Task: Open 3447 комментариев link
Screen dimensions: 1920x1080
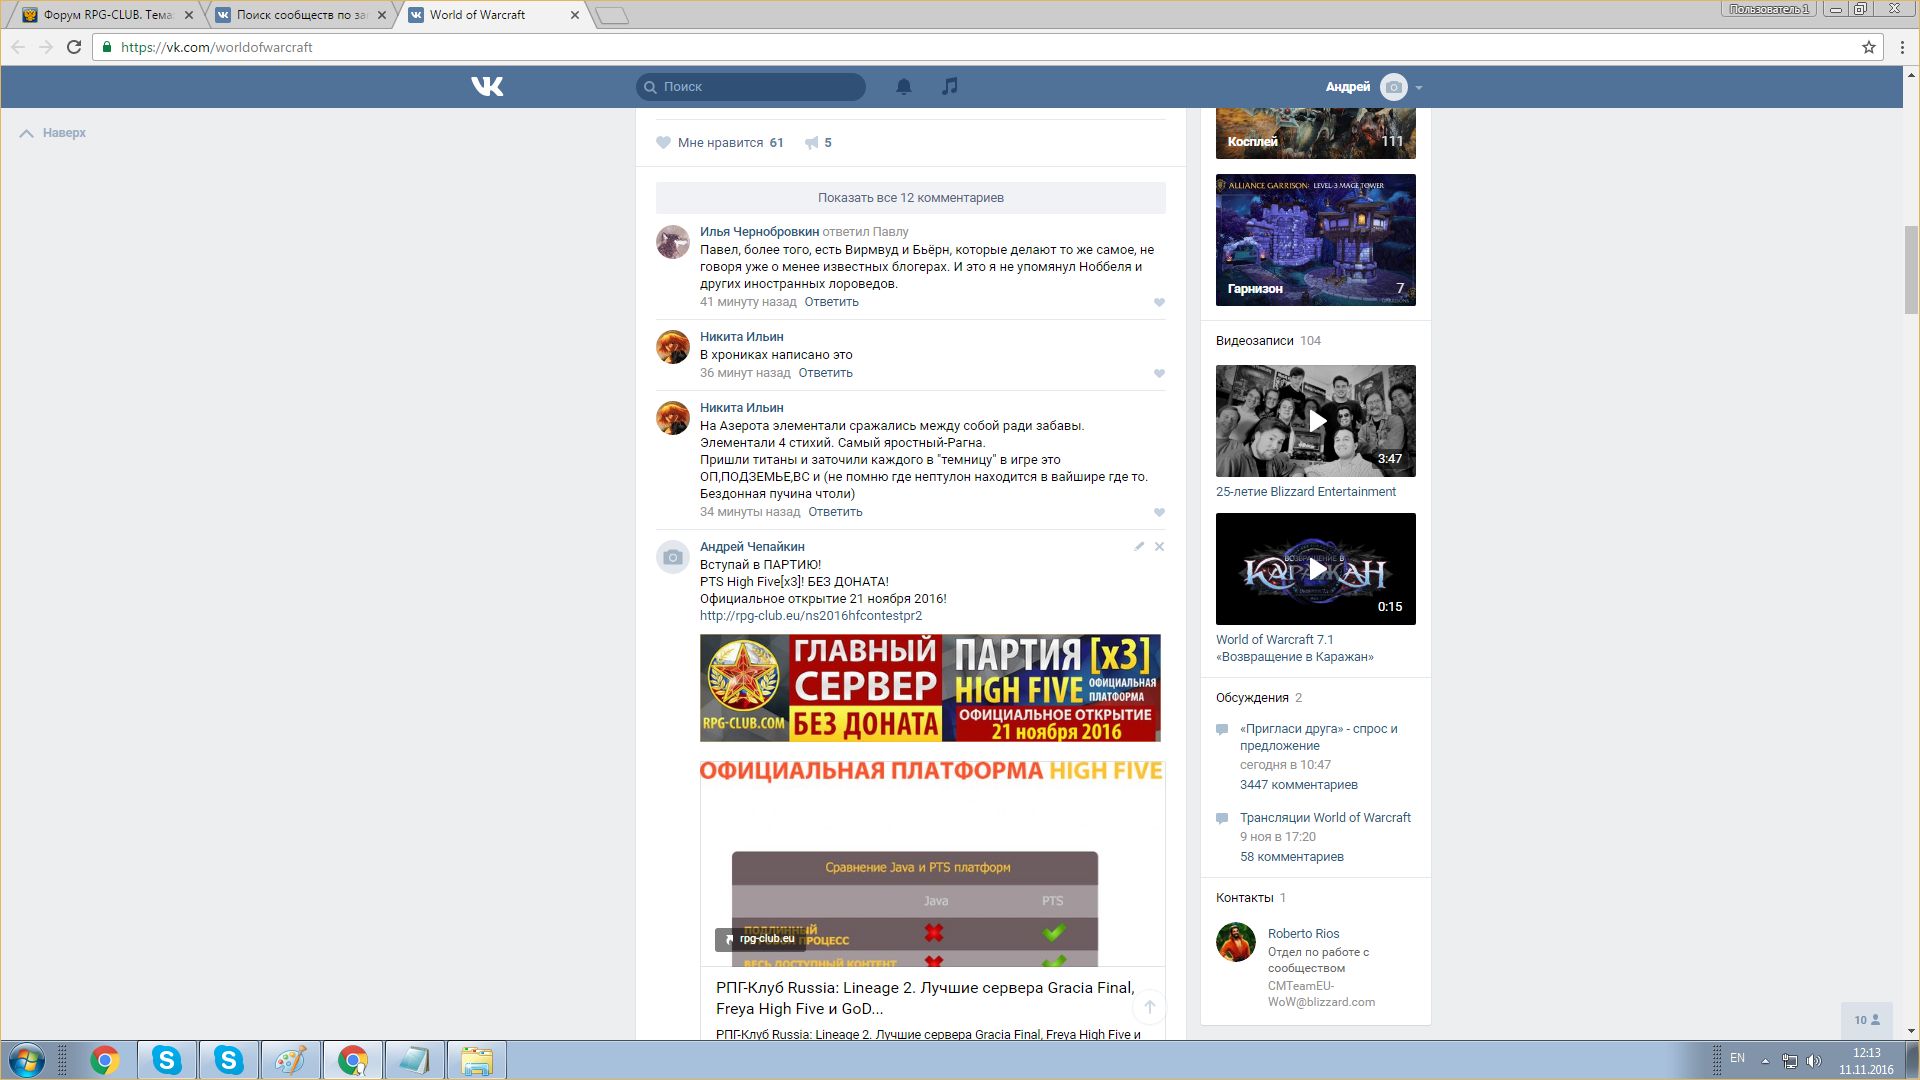Action: pyautogui.click(x=1299, y=785)
